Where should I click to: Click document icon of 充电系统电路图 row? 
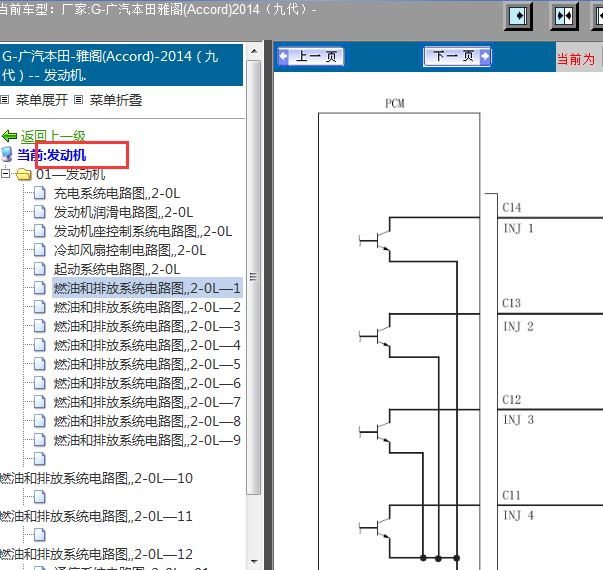click(40, 193)
